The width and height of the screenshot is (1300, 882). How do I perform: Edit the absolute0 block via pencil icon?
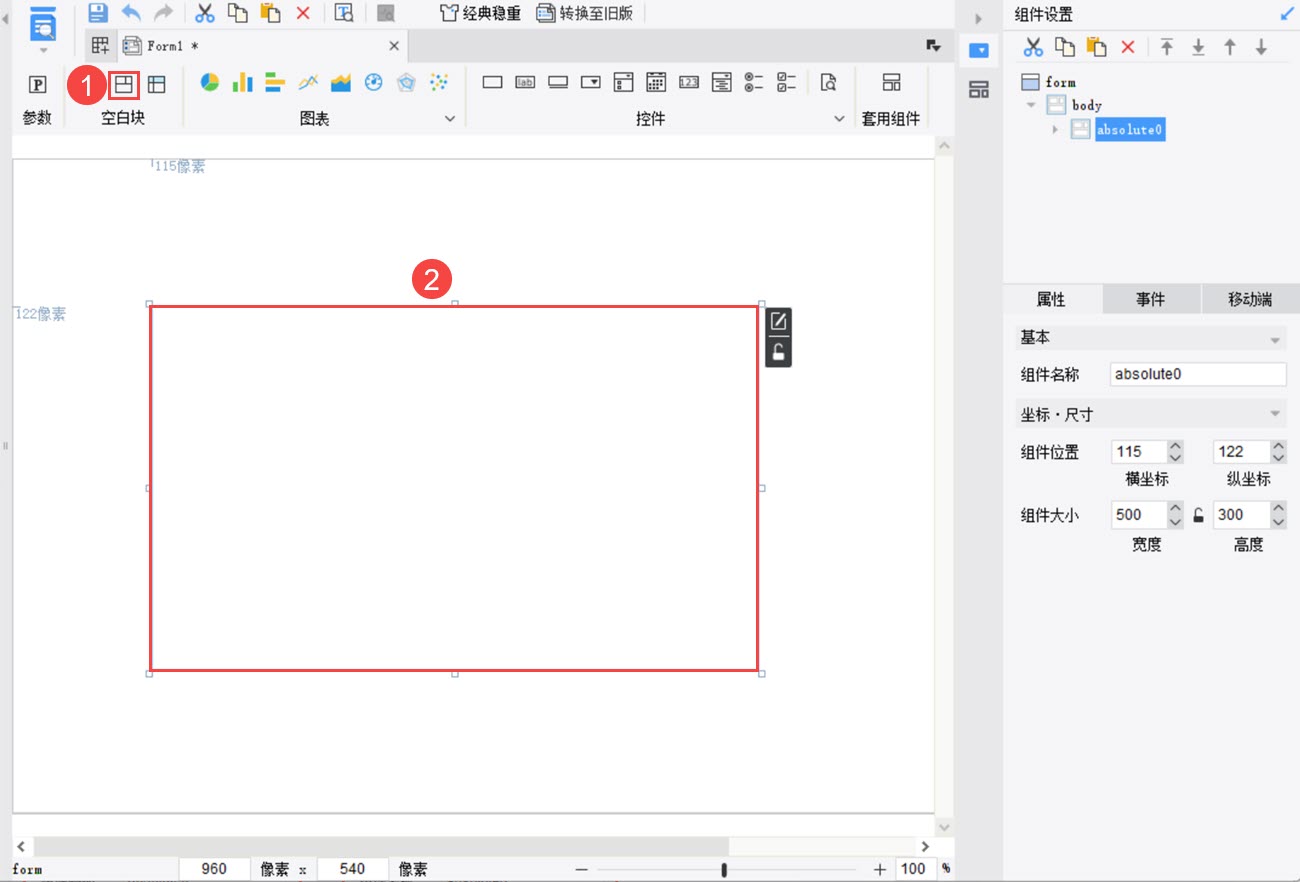pyautogui.click(x=779, y=322)
